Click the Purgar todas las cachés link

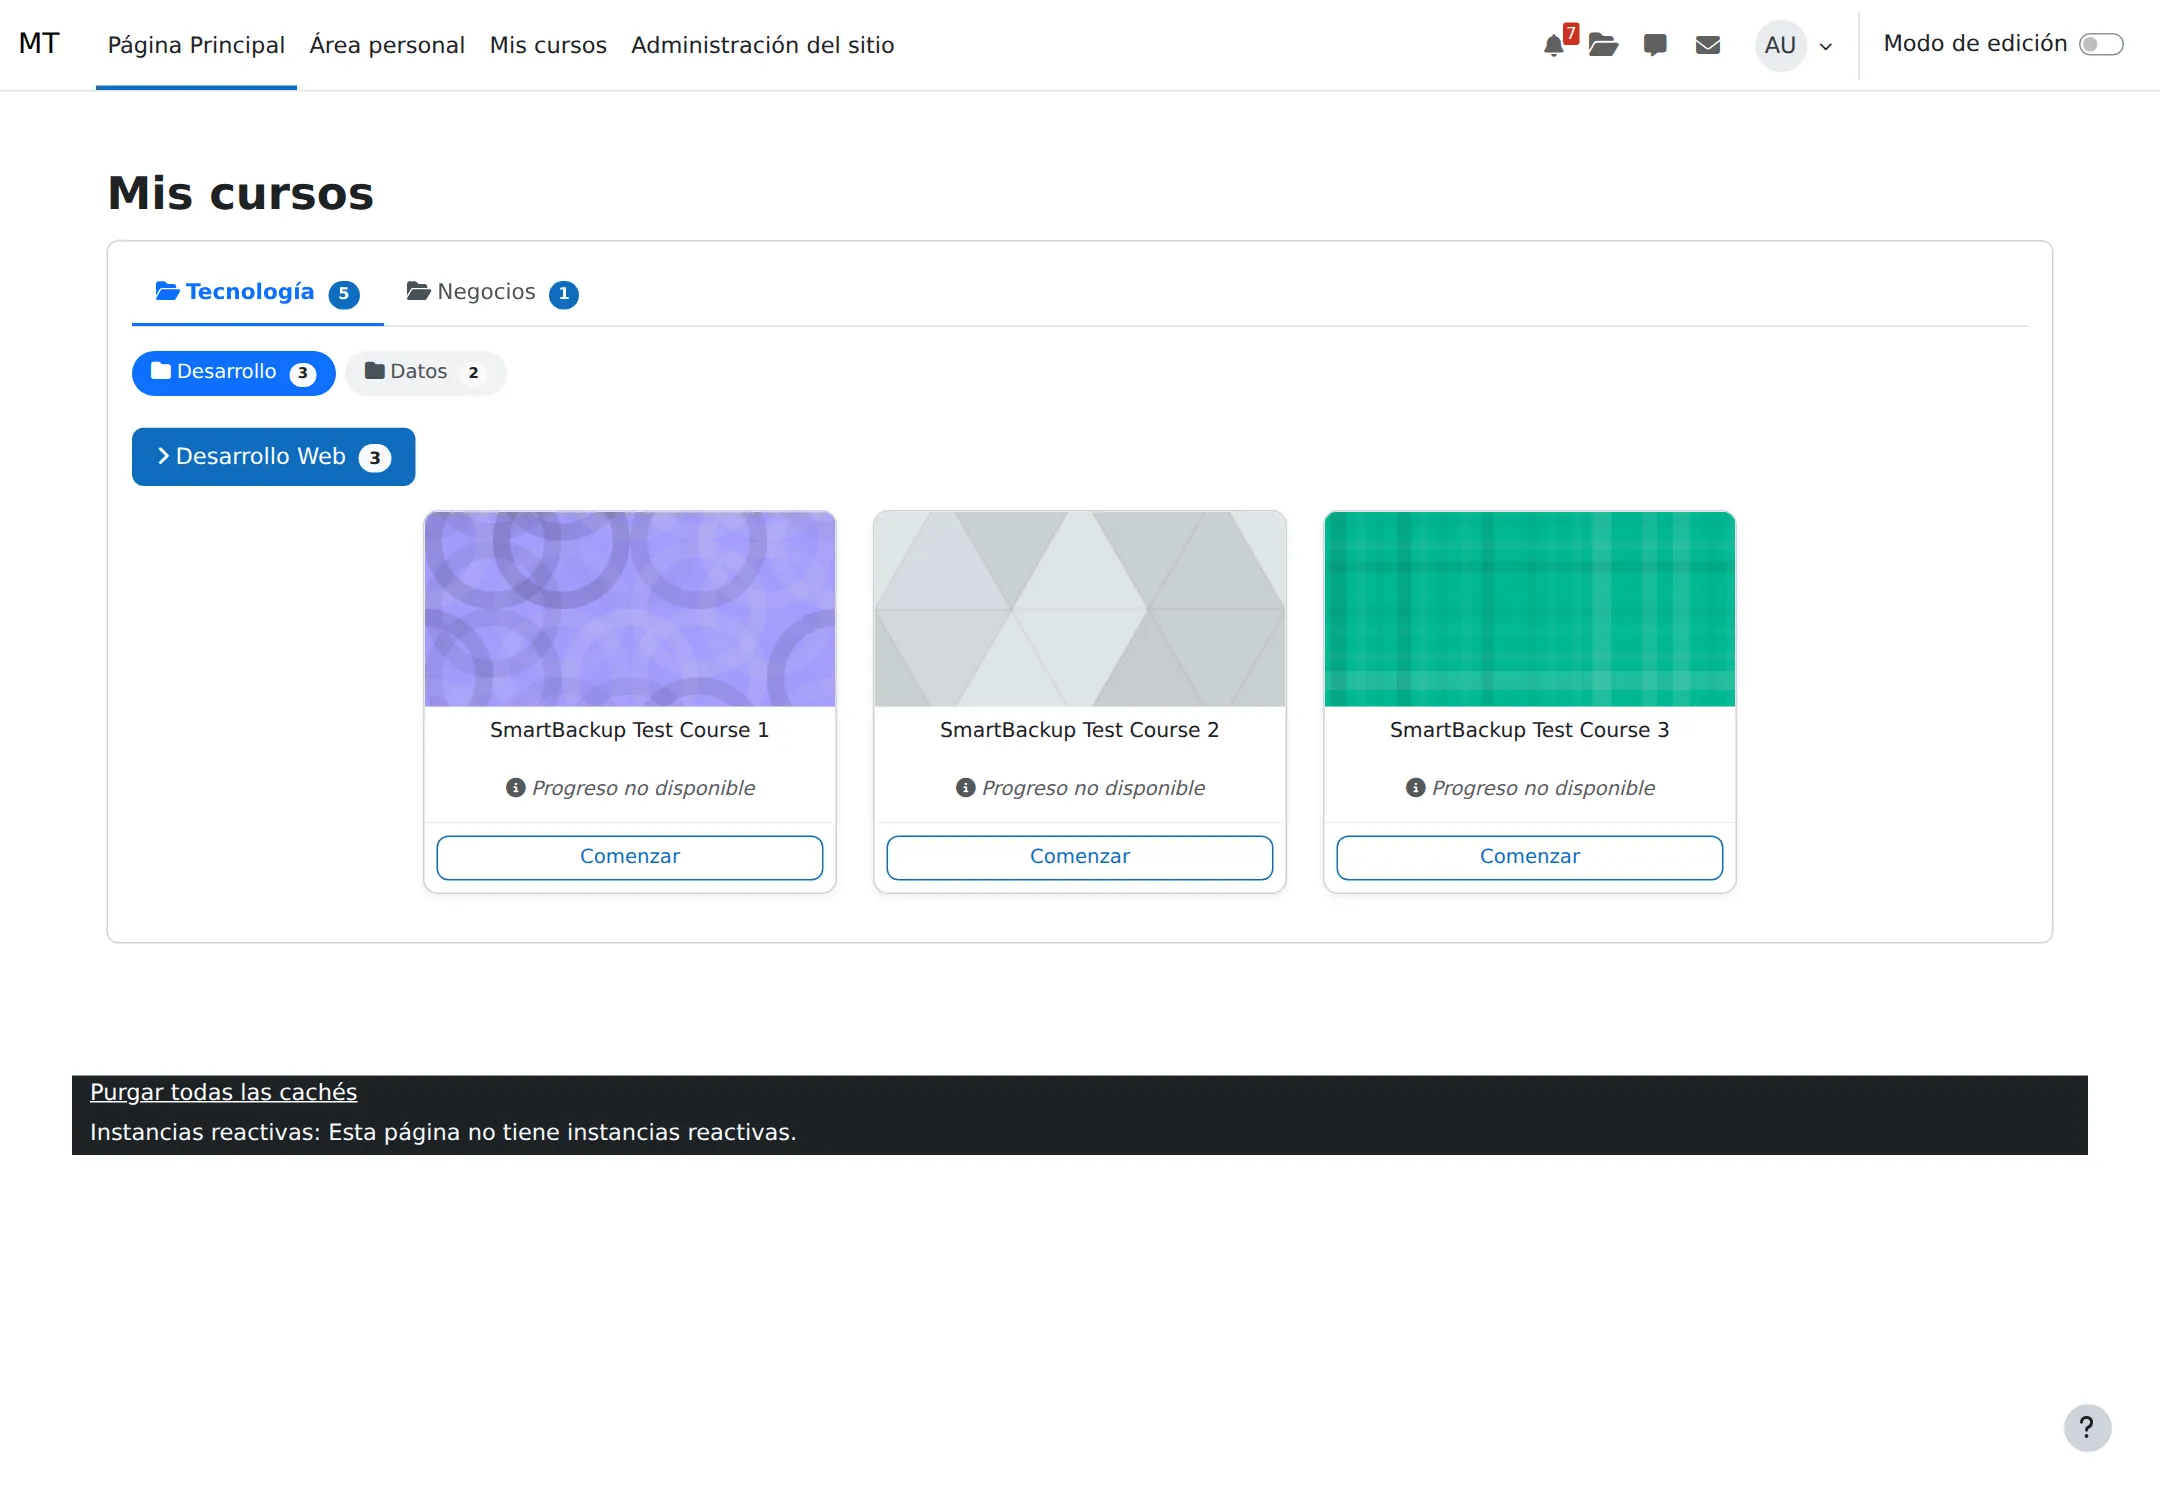[x=223, y=1092]
